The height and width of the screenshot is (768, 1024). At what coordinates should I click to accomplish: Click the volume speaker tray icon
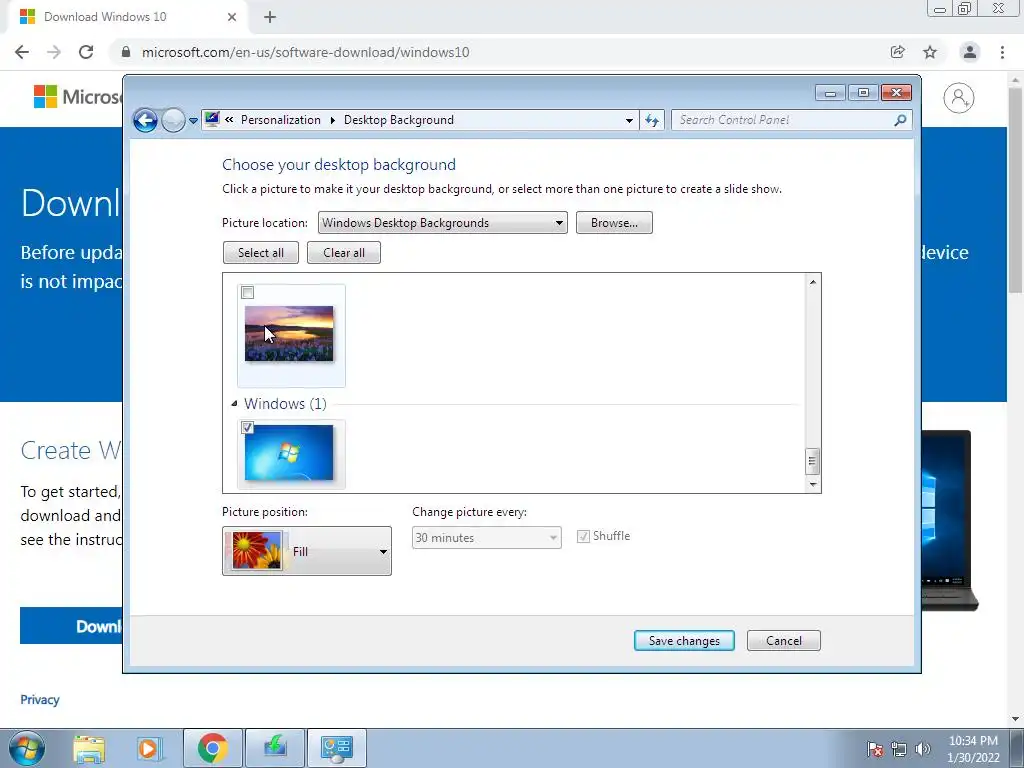coord(923,749)
